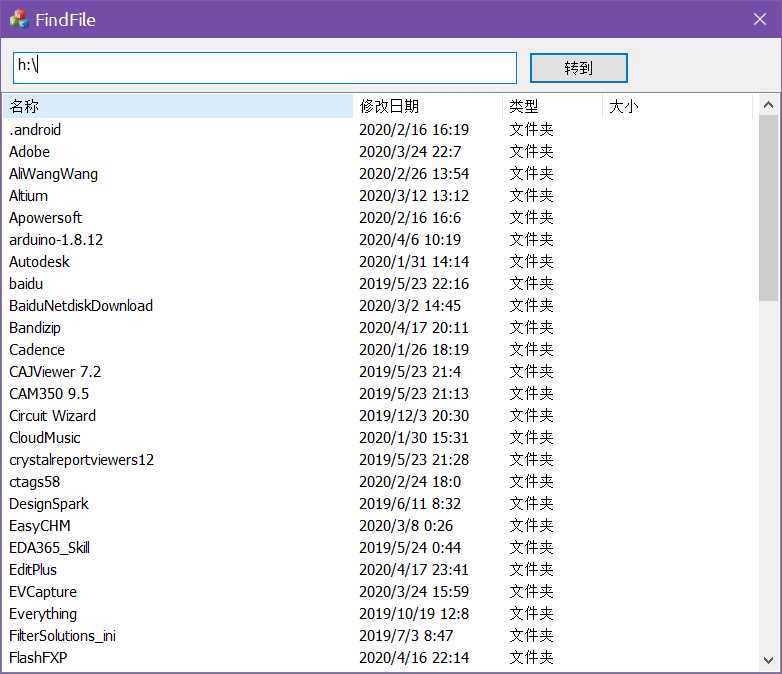Screen dimensions: 782x674
Task: Click the 转到 button
Action: [x=579, y=68]
